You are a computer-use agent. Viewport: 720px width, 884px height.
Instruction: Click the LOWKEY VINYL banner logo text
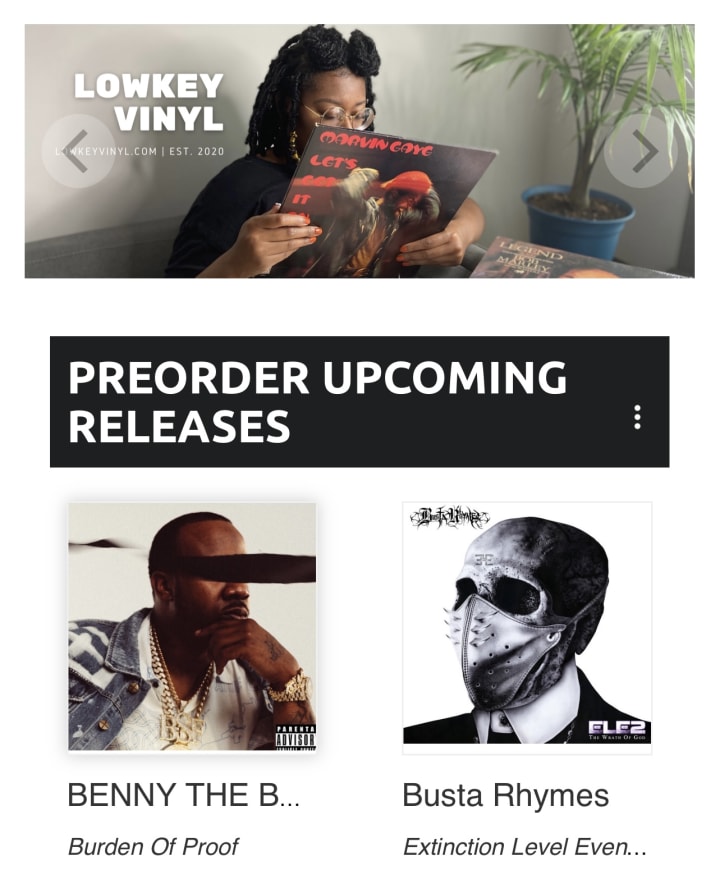coord(149,102)
